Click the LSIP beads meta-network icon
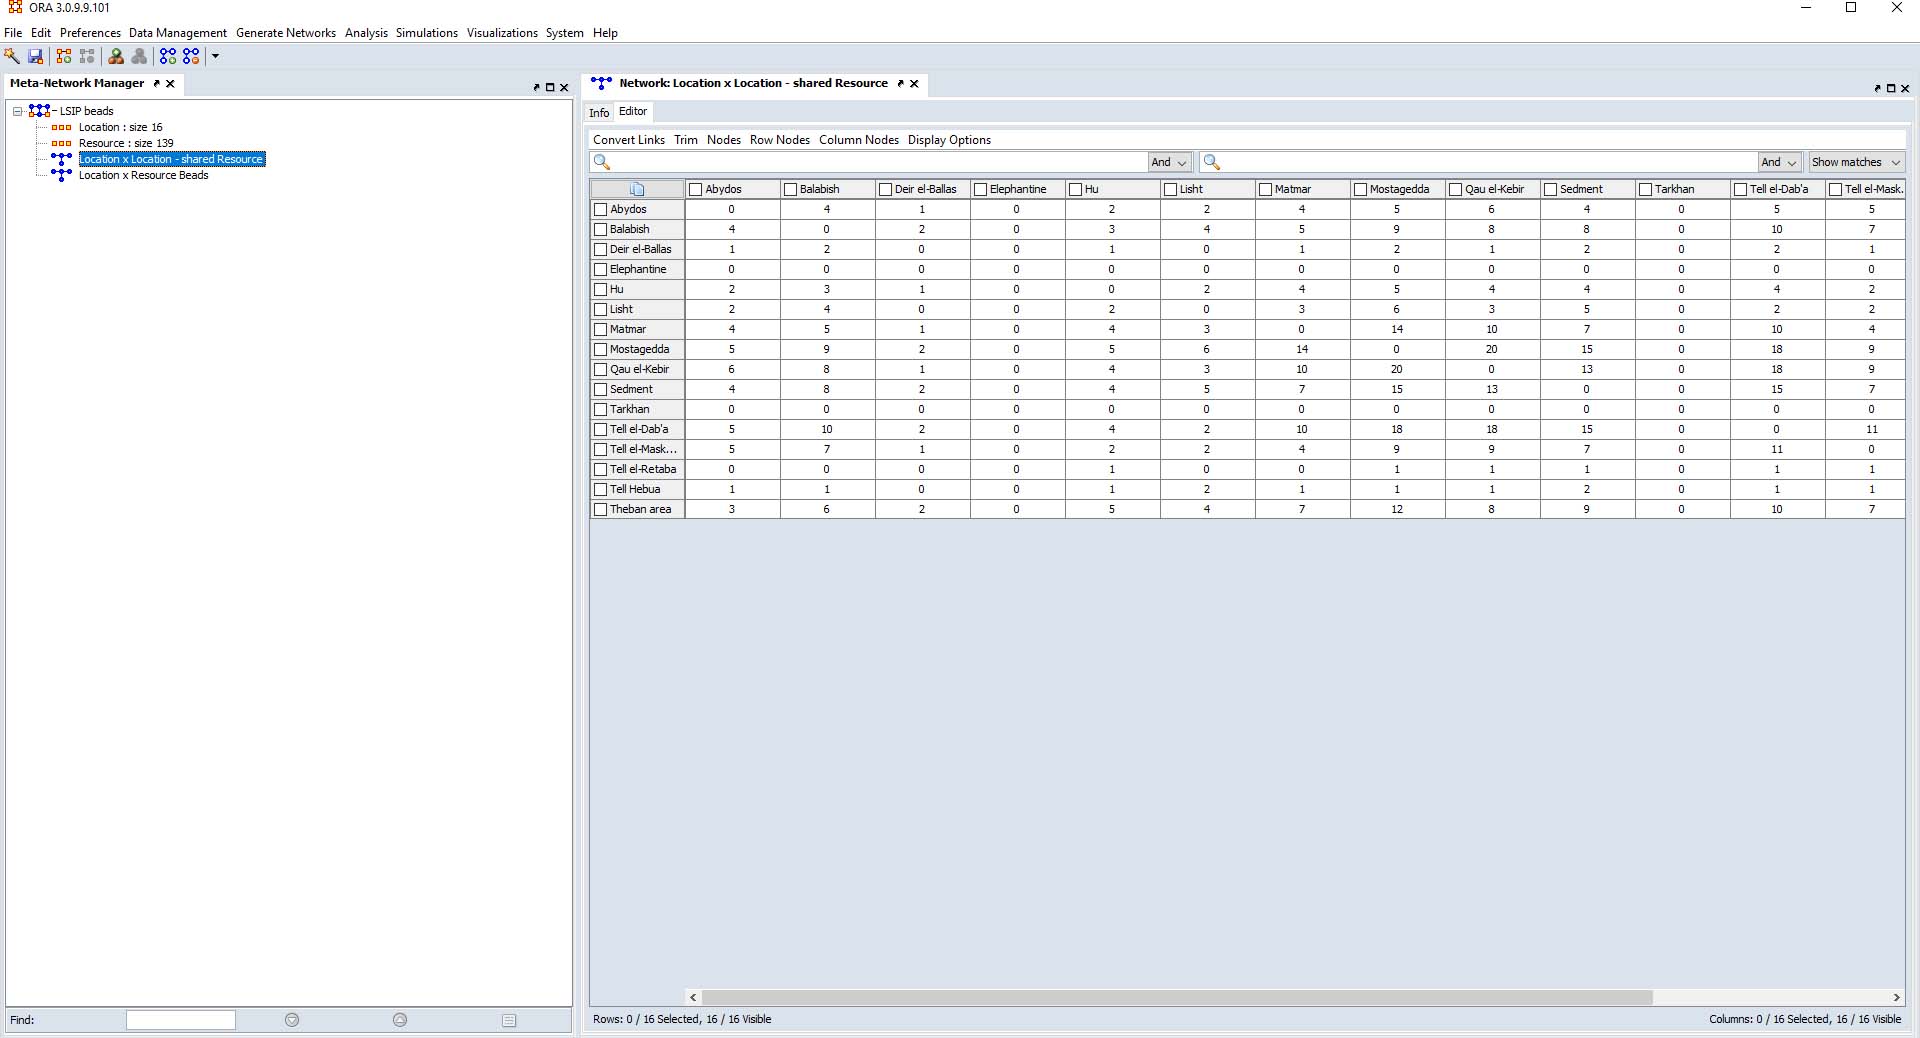The width and height of the screenshot is (1920, 1038). coord(40,111)
